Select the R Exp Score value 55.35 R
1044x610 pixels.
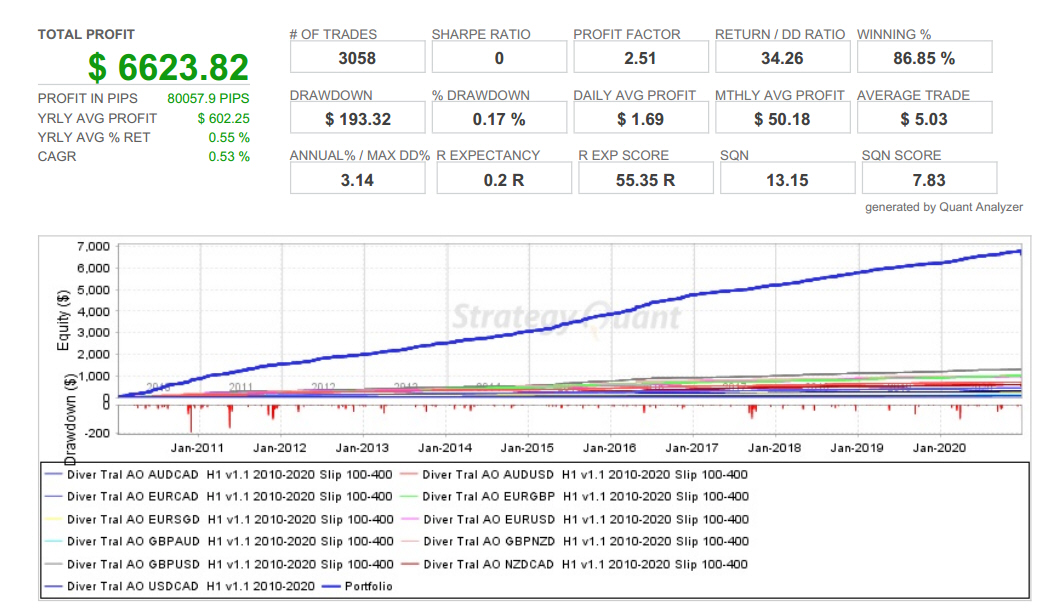pyautogui.click(x=645, y=180)
